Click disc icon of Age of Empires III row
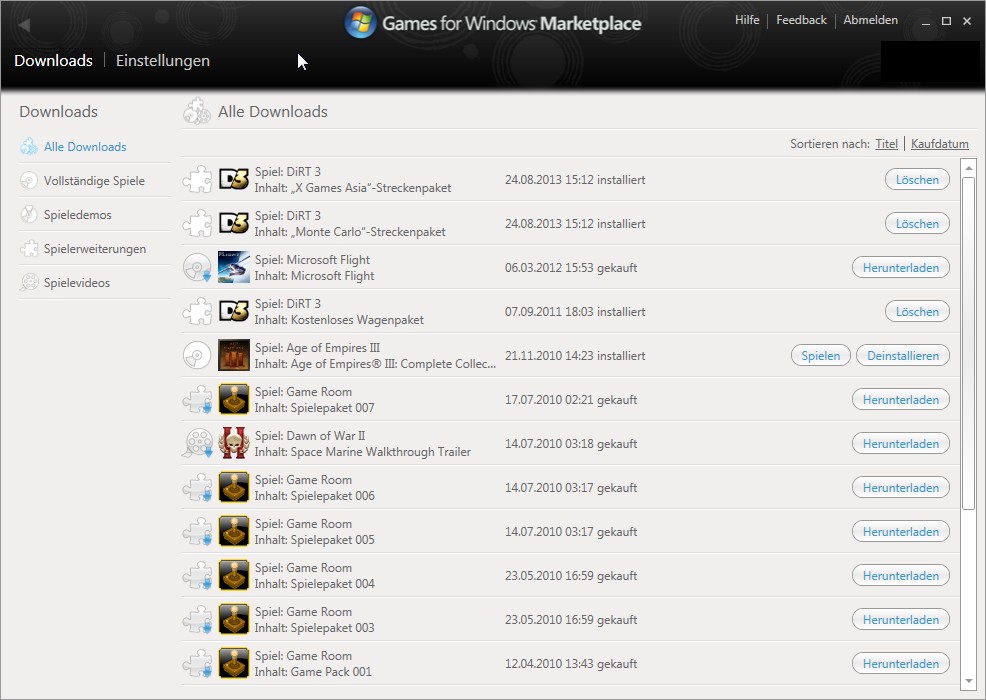 (197, 355)
